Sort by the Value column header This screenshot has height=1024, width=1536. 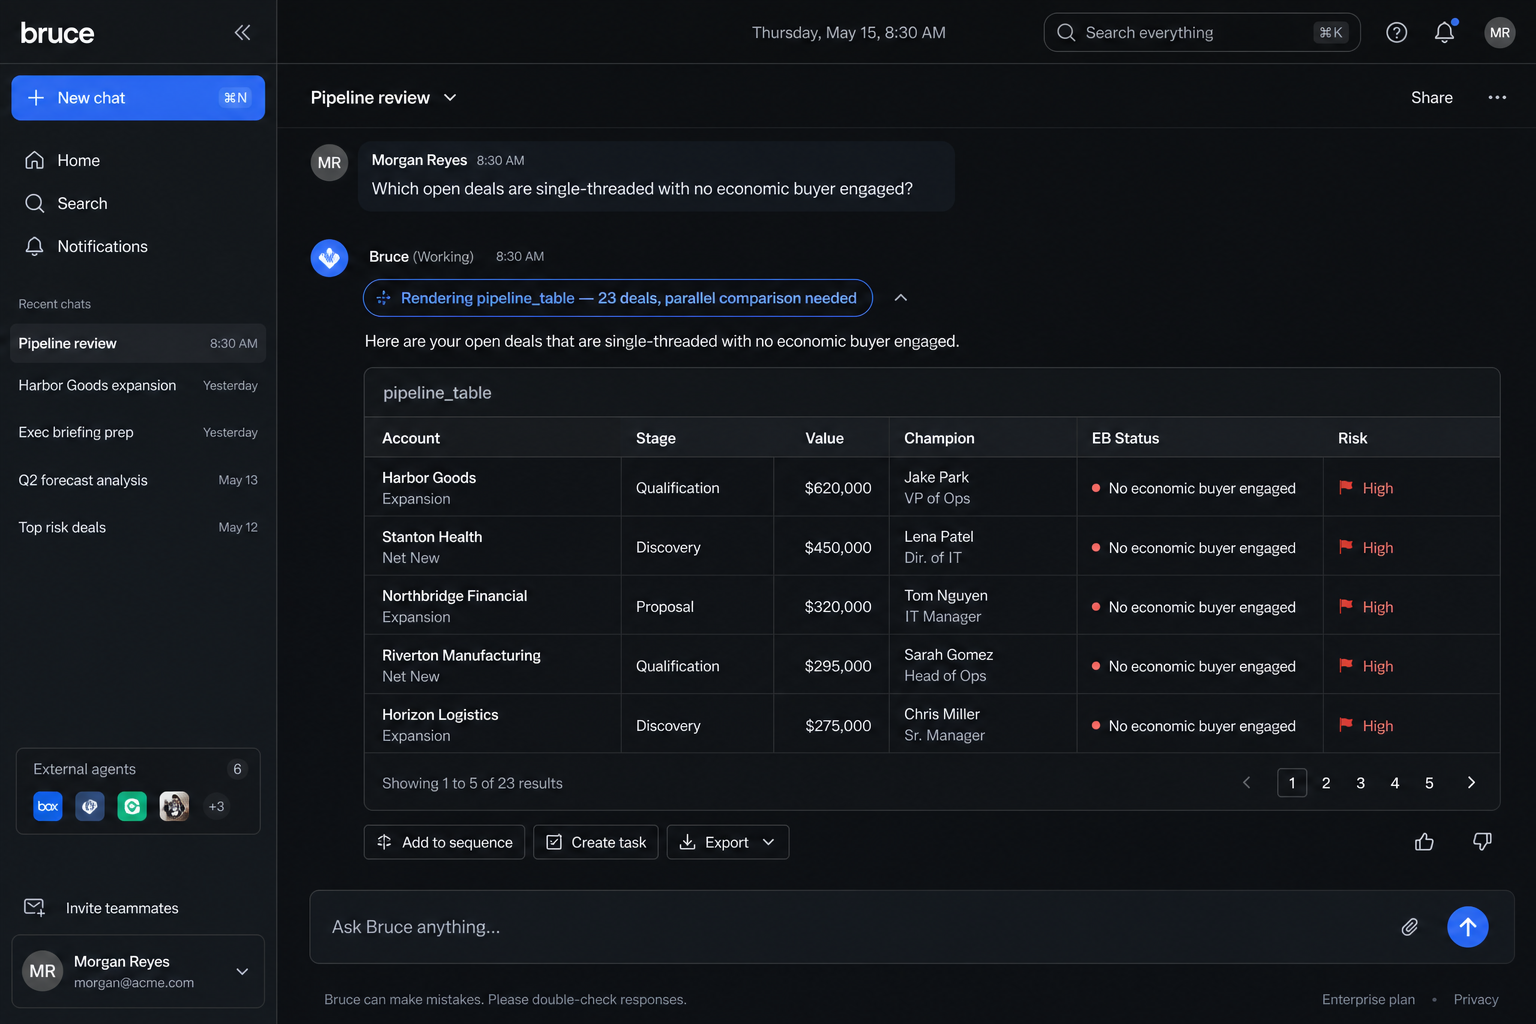824,438
